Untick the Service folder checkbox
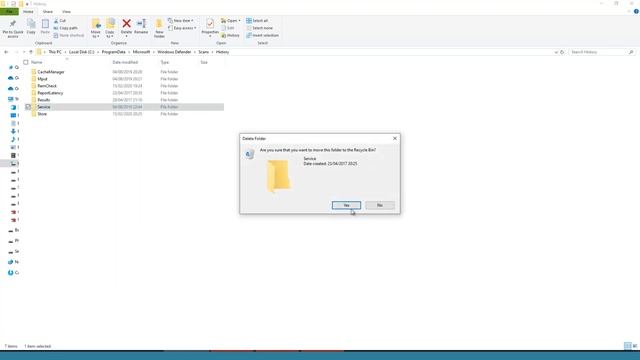Screen dimensions: 640x360 pos(28,107)
